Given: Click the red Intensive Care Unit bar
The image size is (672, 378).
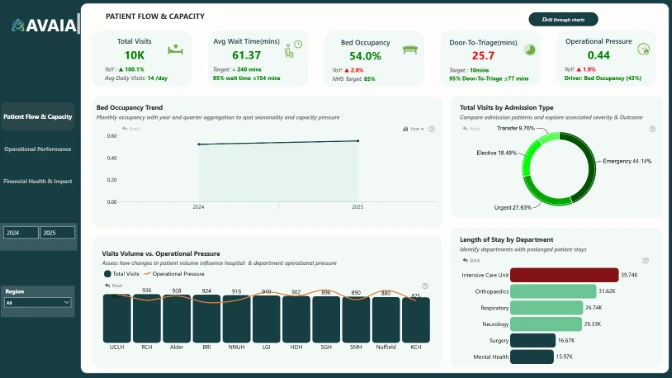Looking at the screenshot, I should pyautogui.click(x=564, y=275).
